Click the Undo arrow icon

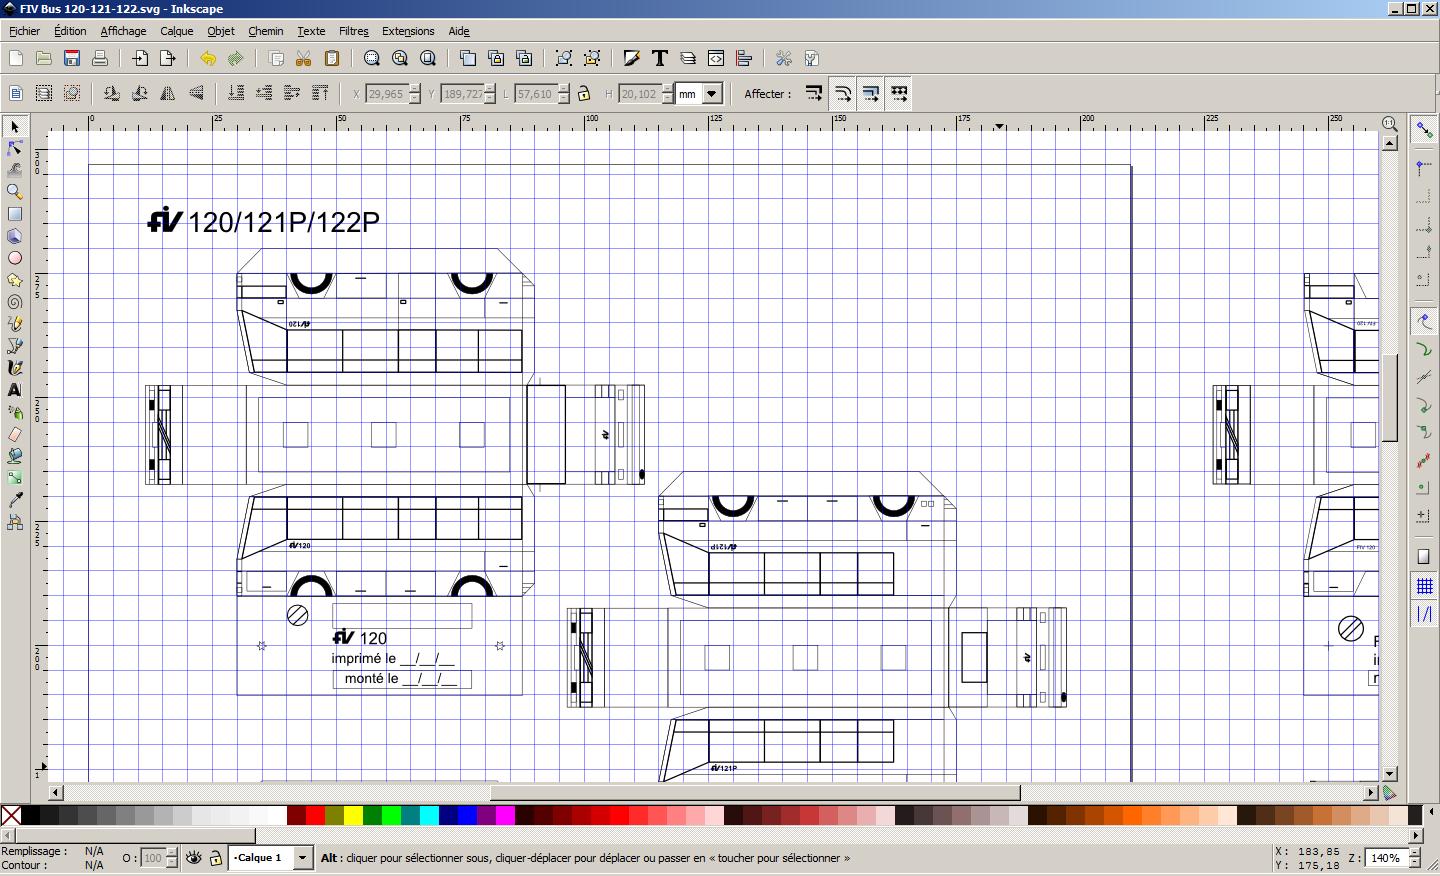coord(208,59)
